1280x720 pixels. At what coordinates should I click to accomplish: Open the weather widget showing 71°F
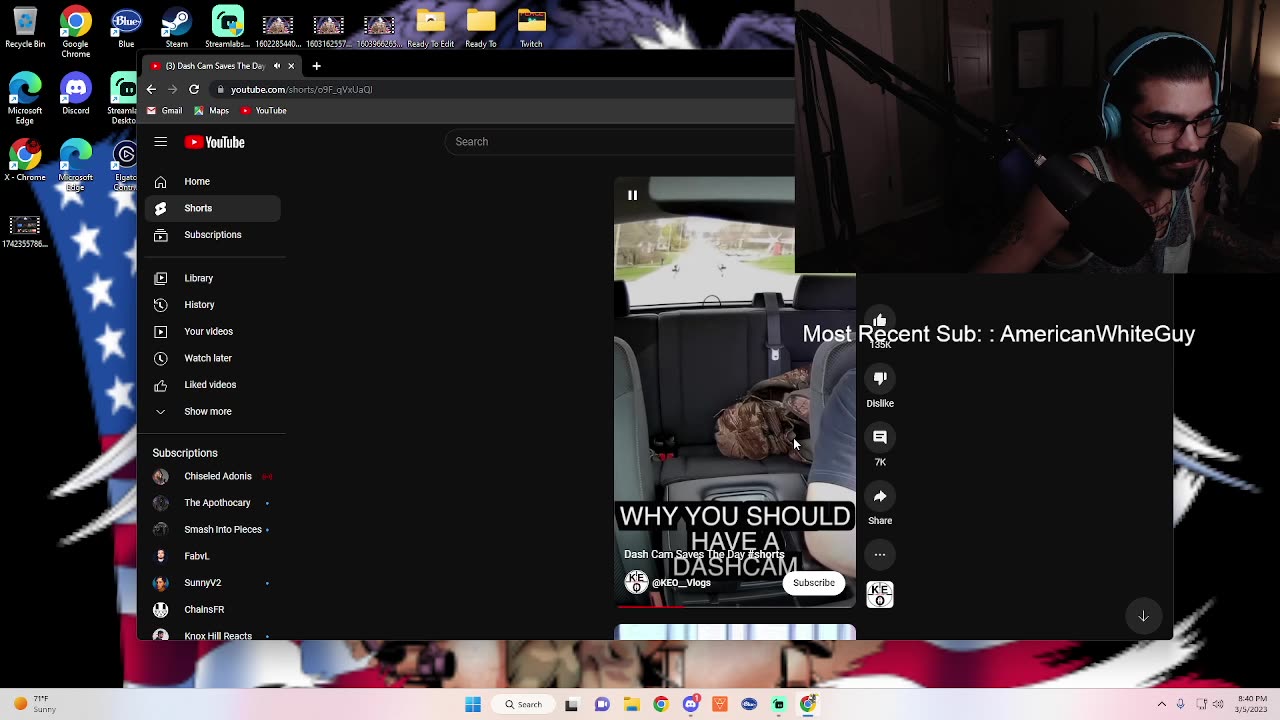tap(36, 704)
